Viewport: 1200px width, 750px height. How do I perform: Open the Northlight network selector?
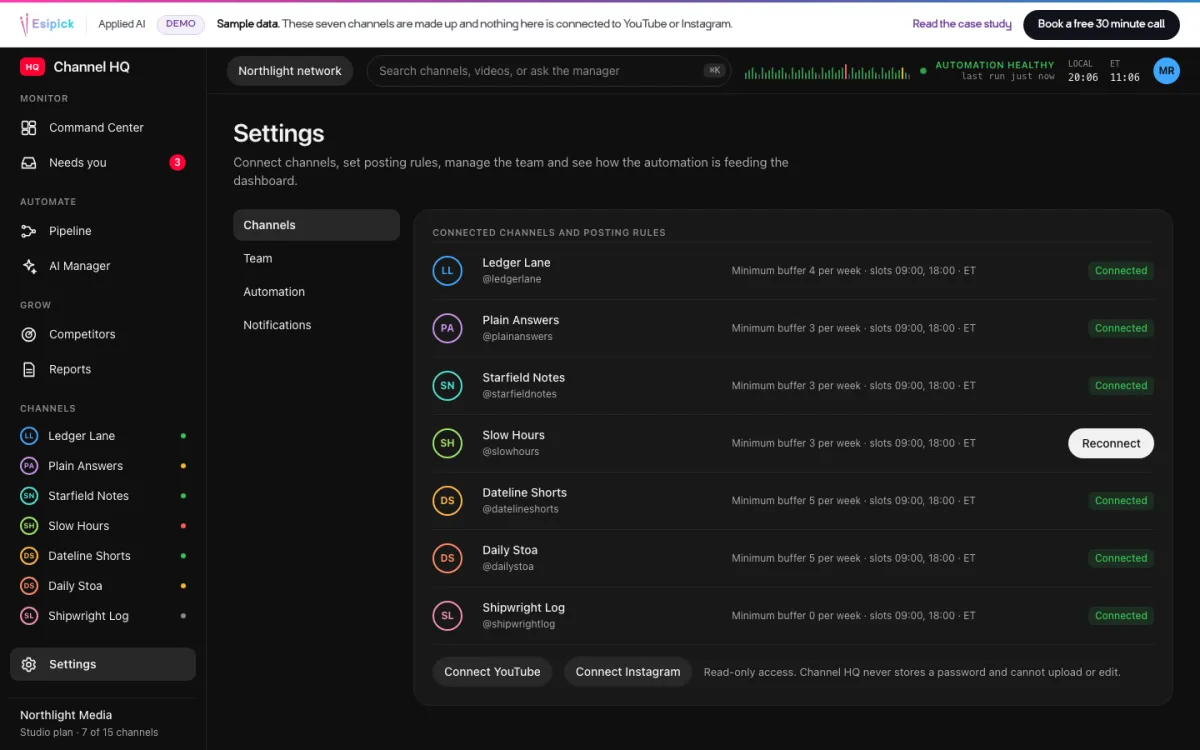290,71
